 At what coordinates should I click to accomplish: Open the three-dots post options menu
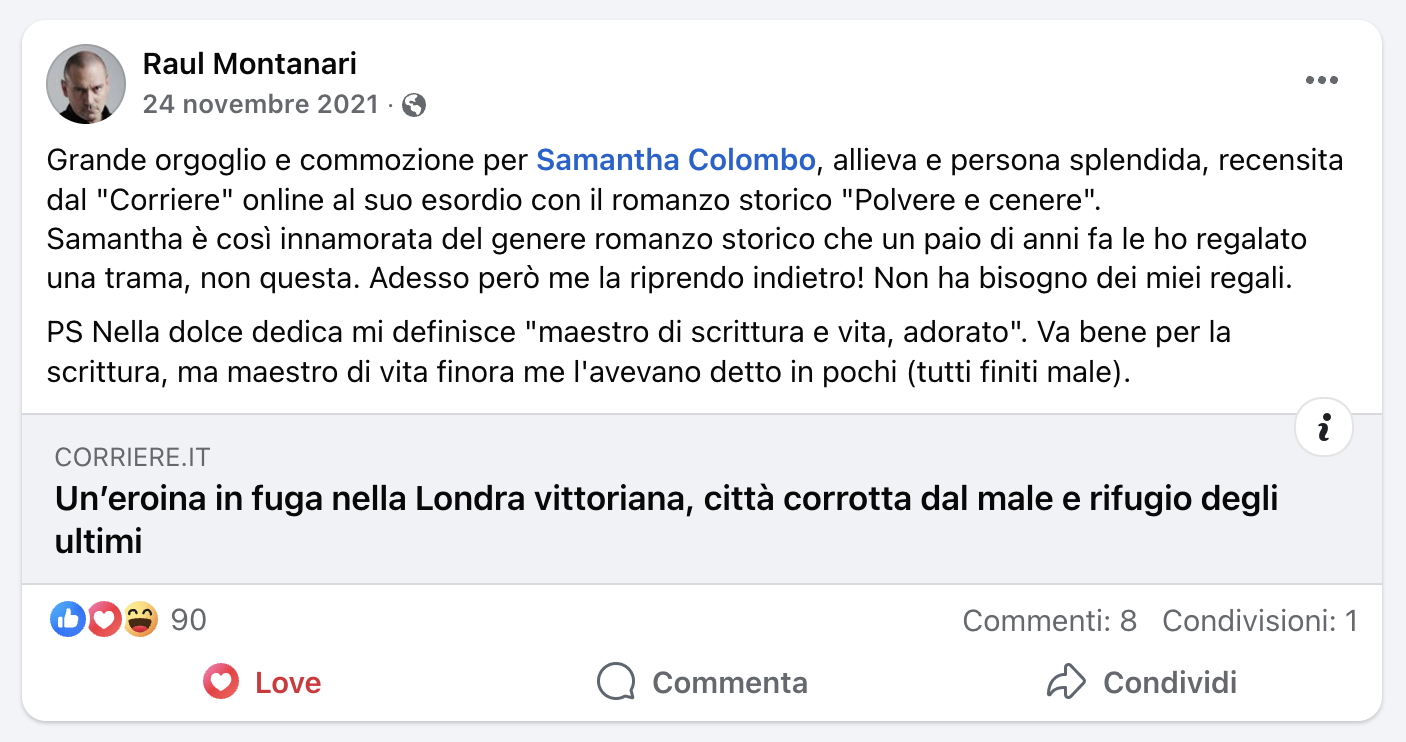coord(1321,81)
